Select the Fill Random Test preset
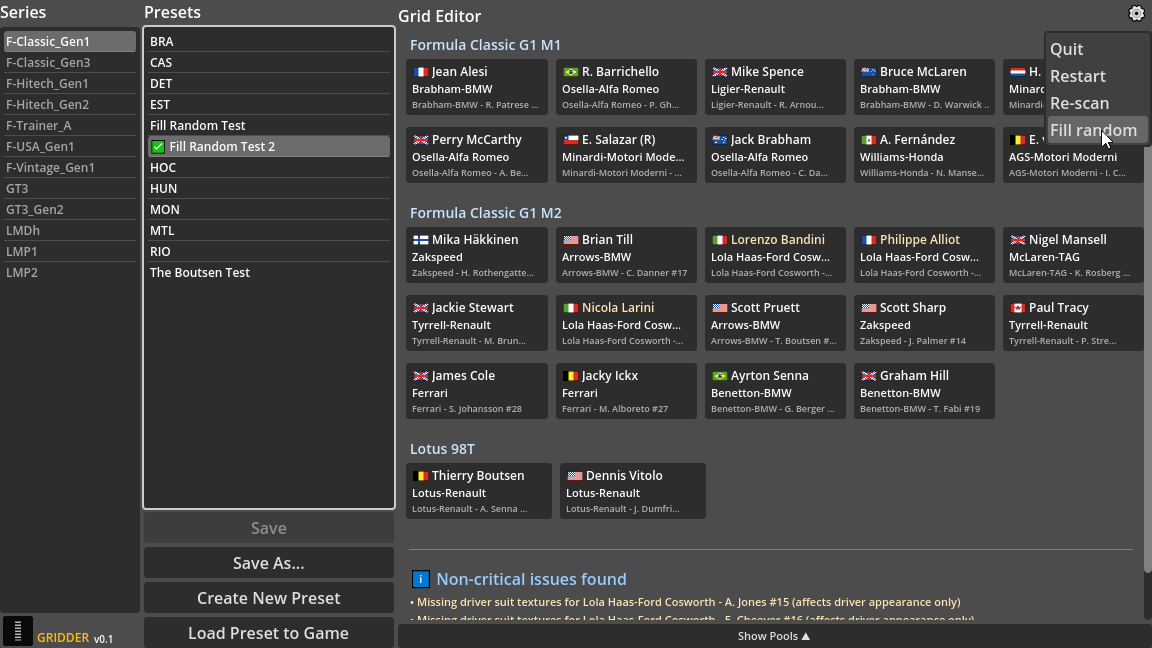 coord(269,126)
